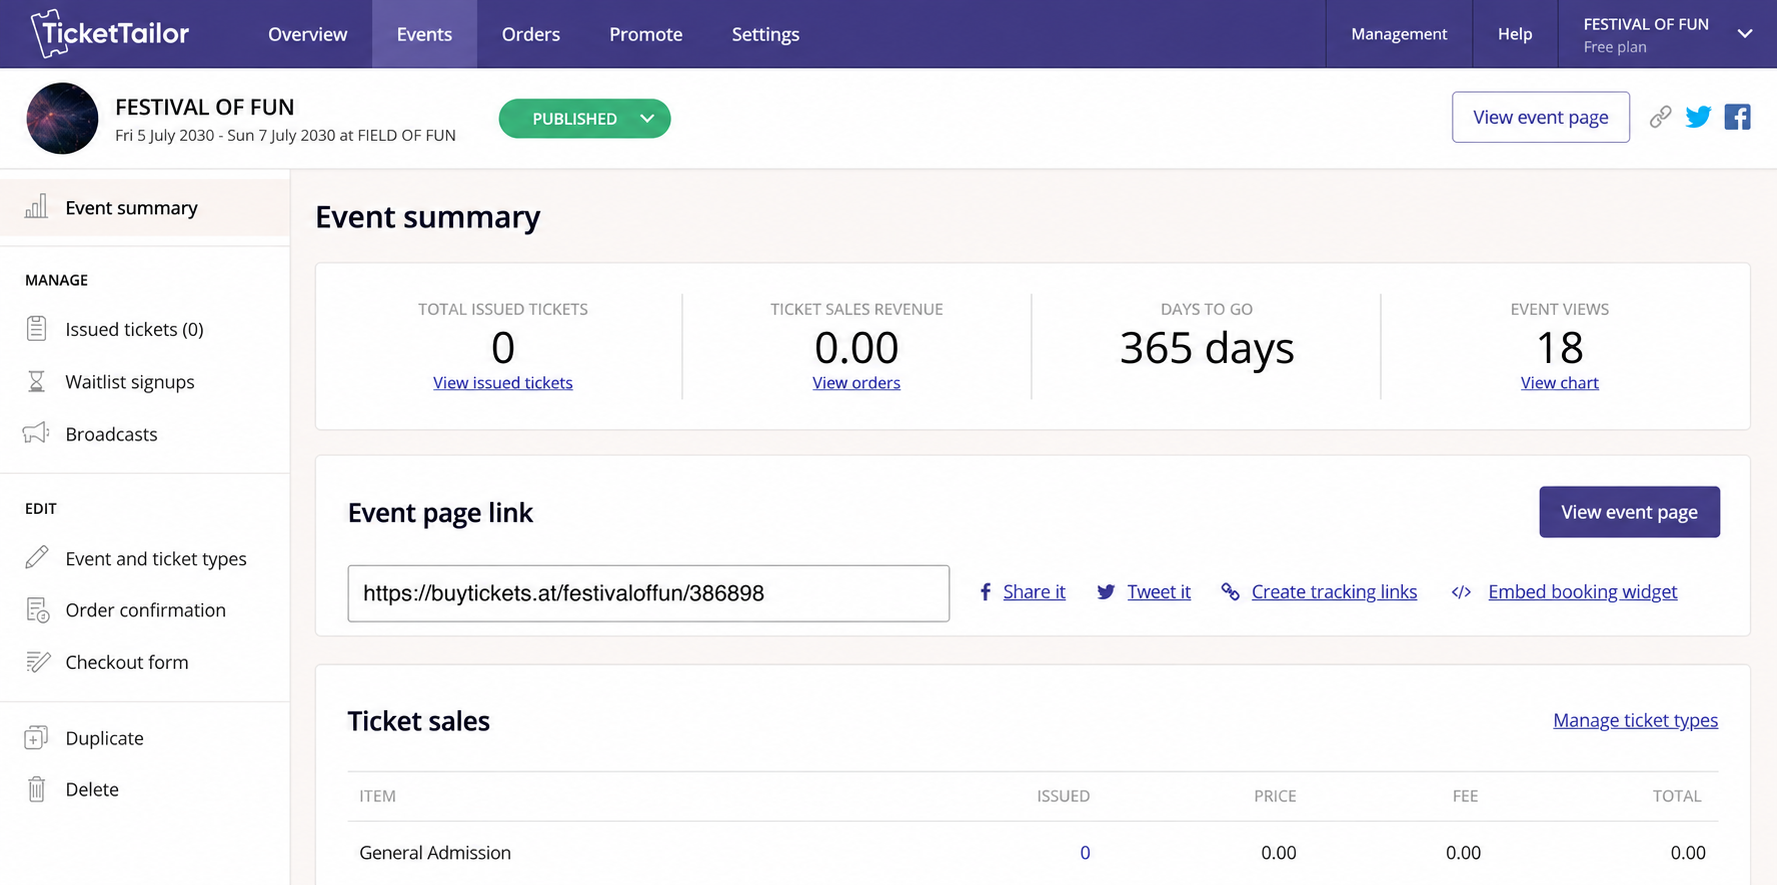Click the chain icon beside Create tracking links

click(1230, 592)
